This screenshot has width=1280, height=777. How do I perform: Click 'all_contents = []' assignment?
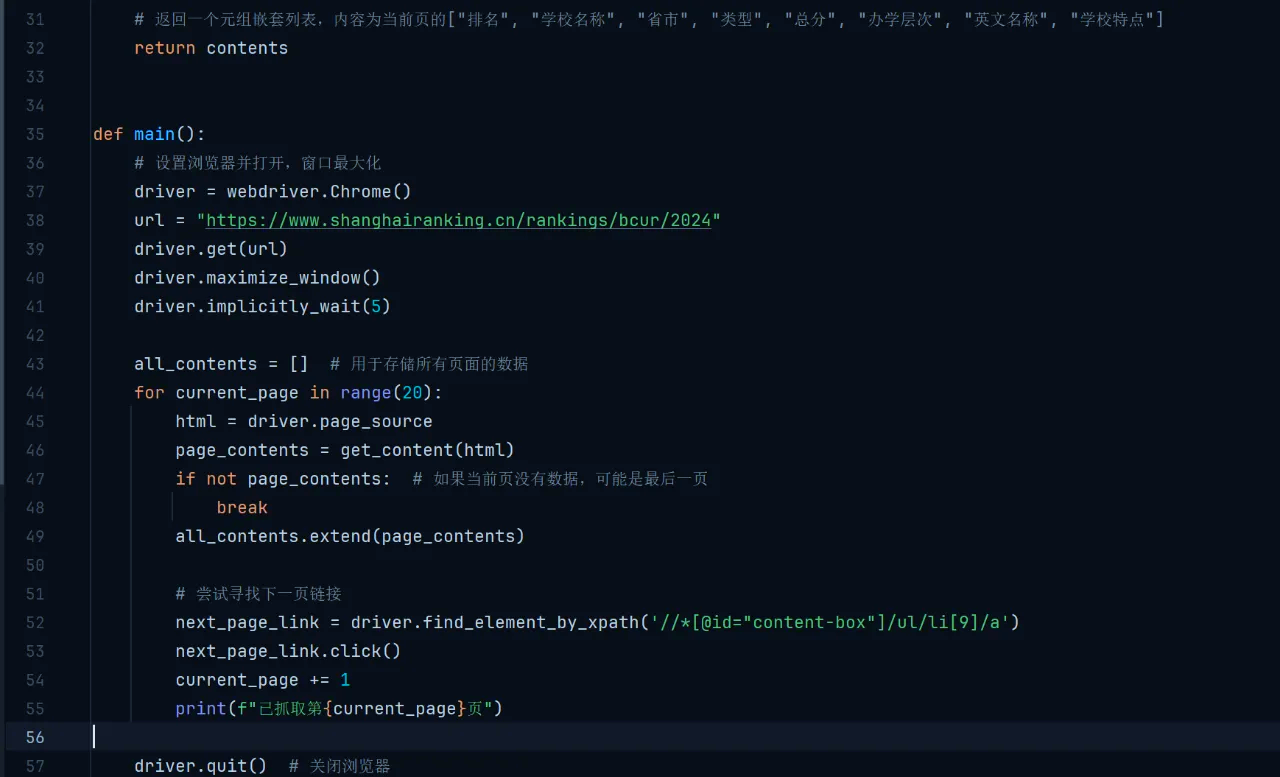coord(221,364)
